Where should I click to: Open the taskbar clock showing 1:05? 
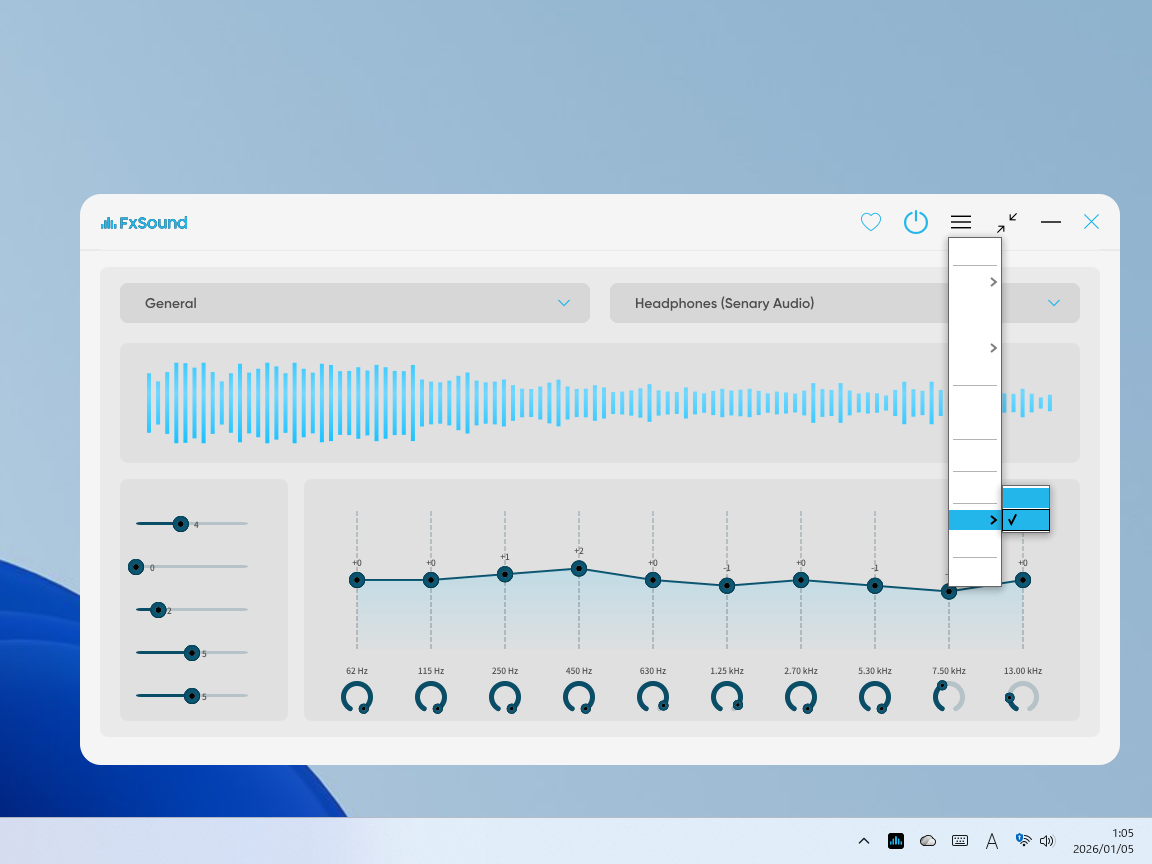coord(1103,841)
